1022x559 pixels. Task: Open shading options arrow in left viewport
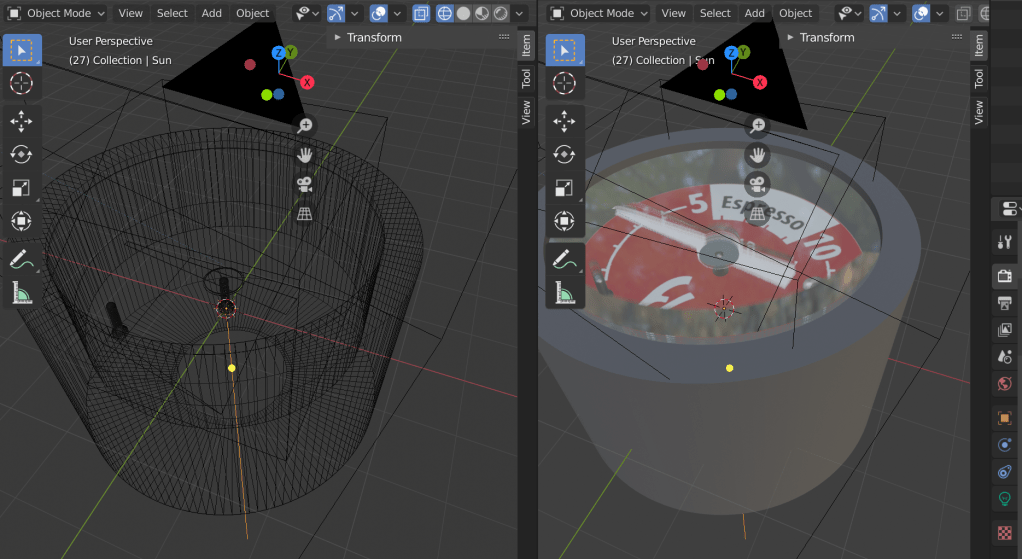coord(519,13)
